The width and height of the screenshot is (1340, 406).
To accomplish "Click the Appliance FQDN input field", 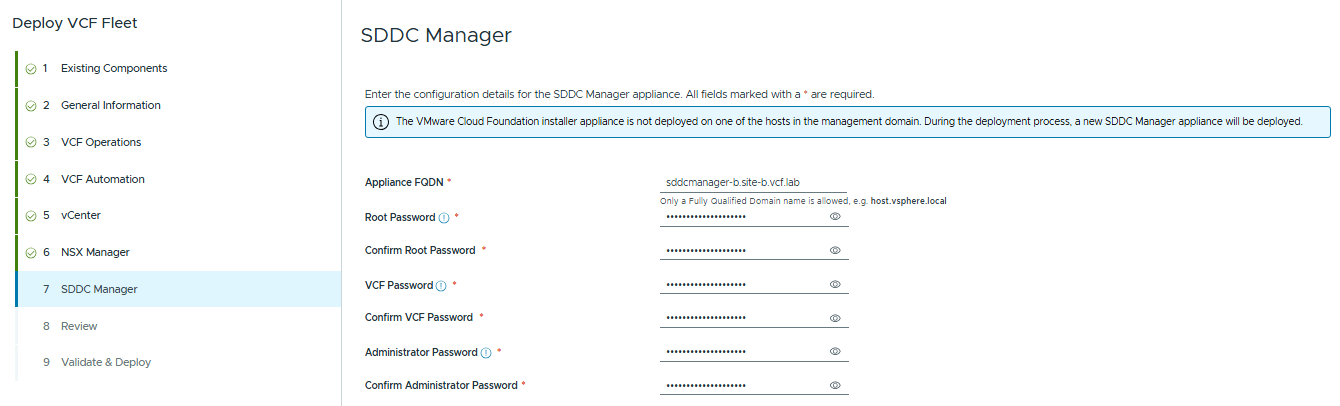I will point(752,183).
